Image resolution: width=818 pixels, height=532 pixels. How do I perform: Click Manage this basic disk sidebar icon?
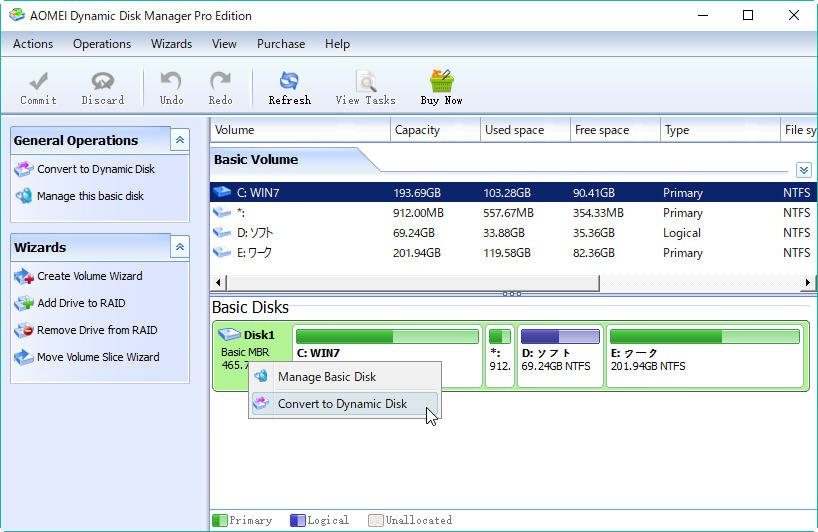click(24, 196)
